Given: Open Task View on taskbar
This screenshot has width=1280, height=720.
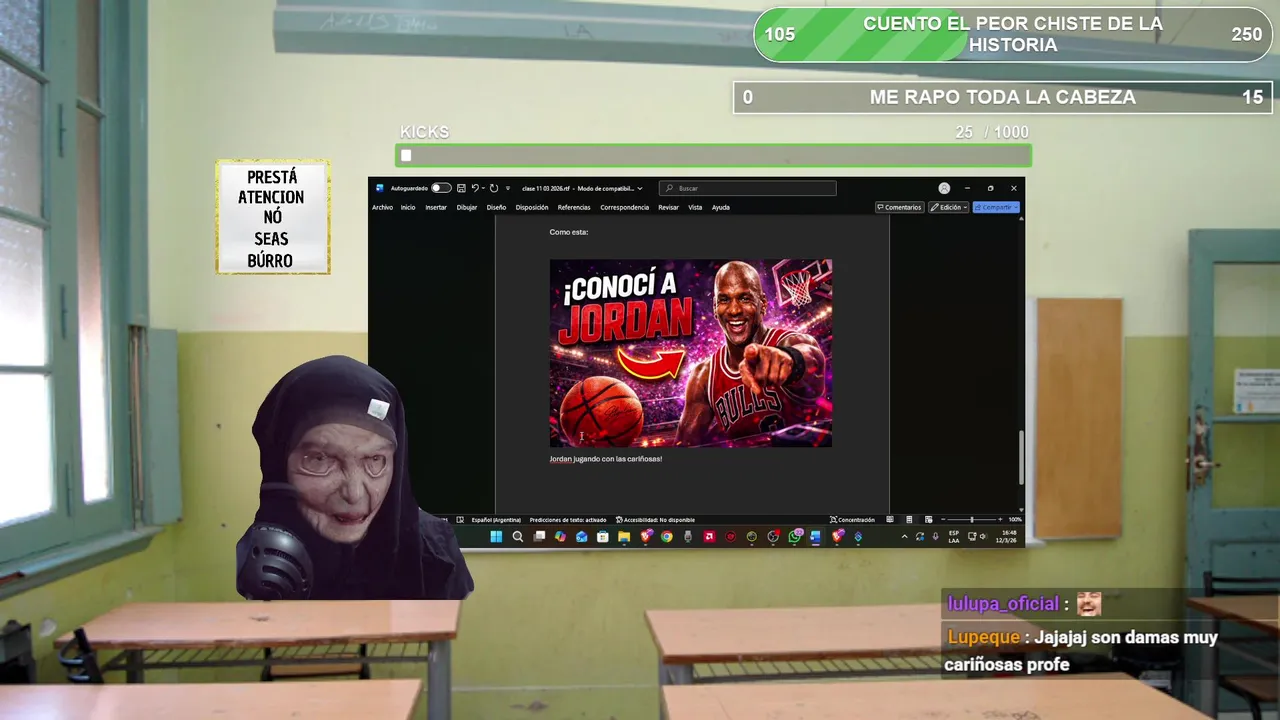Looking at the screenshot, I should [x=539, y=537].
